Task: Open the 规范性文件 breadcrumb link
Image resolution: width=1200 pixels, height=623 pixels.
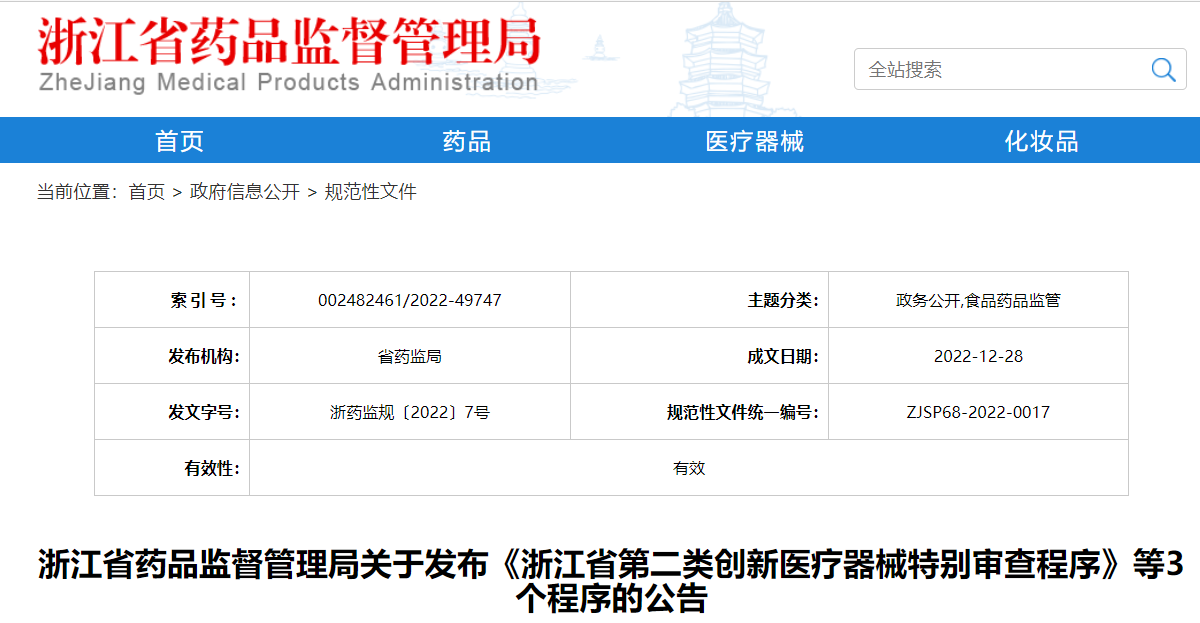Action: (370, 192)
